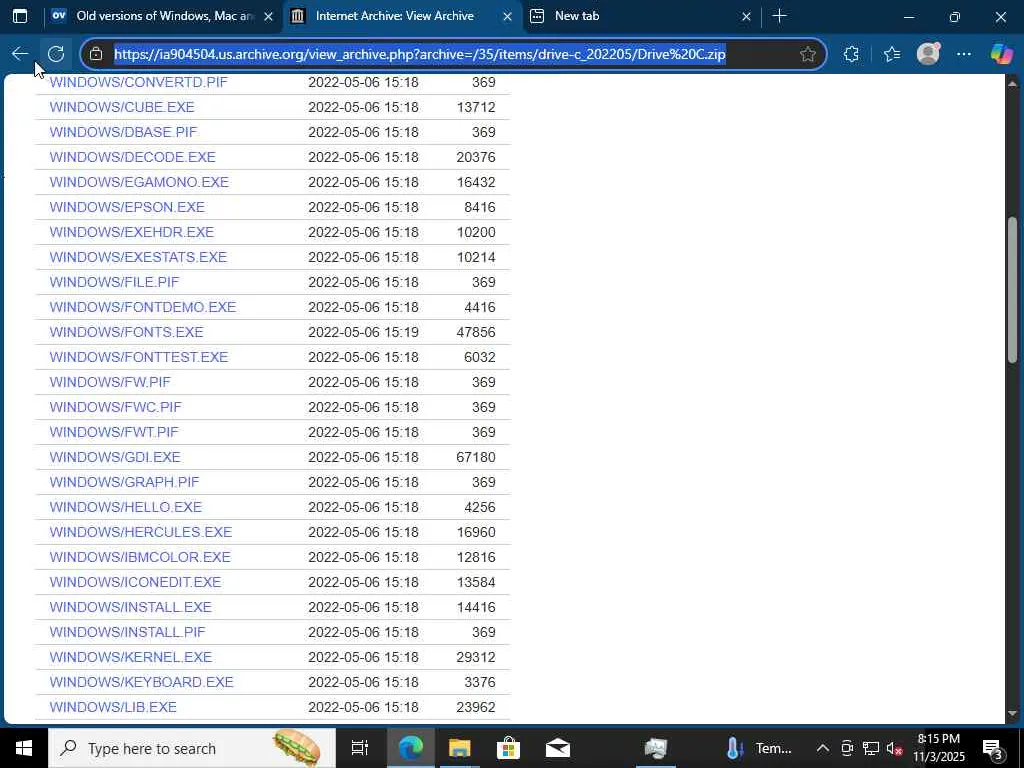Select the 67180 size value for GDI.EXE

pos(475,457)
